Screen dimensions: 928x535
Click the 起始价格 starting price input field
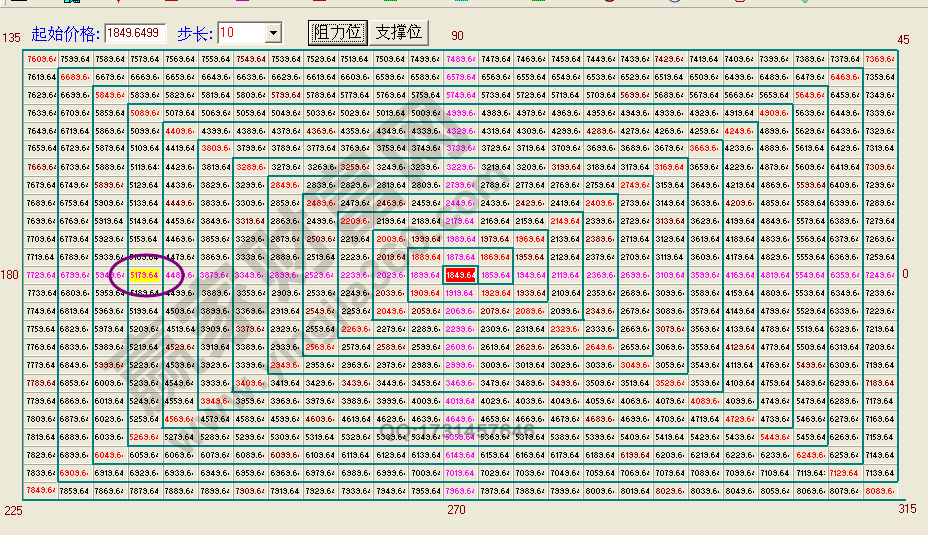click(x=134, y=34)
